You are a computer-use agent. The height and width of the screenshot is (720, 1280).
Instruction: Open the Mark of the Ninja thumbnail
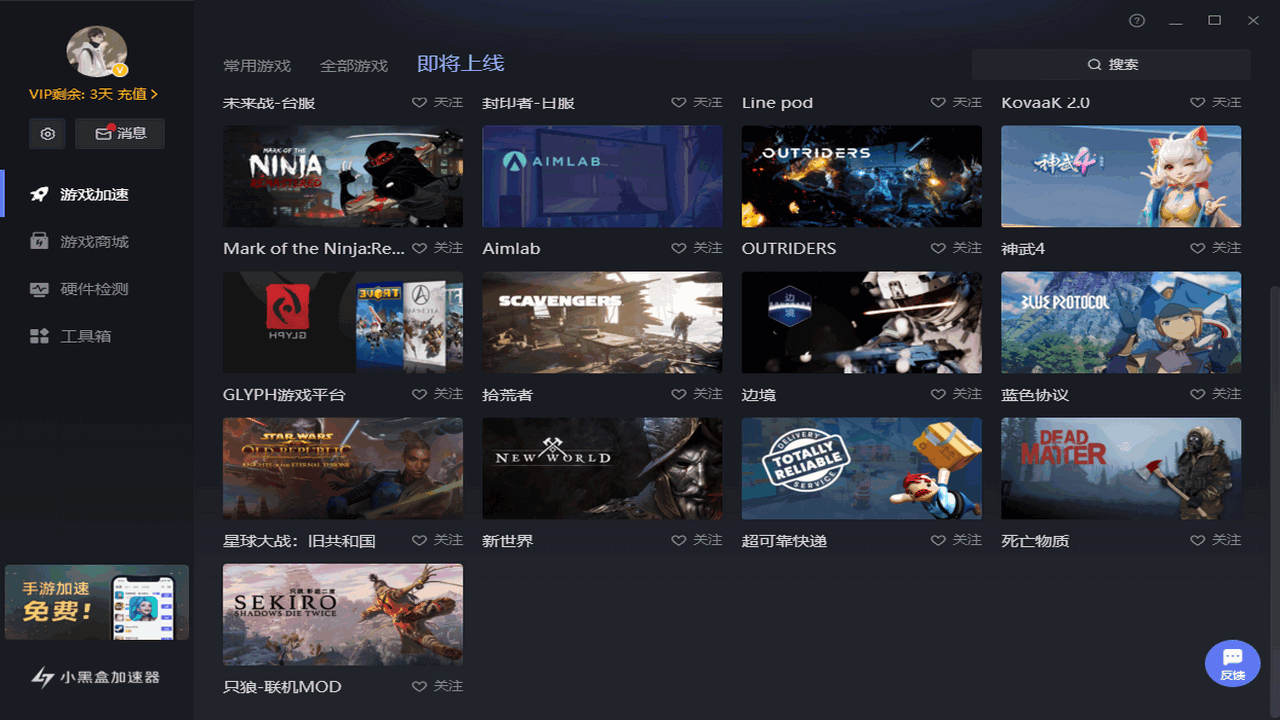coord(343,176)
